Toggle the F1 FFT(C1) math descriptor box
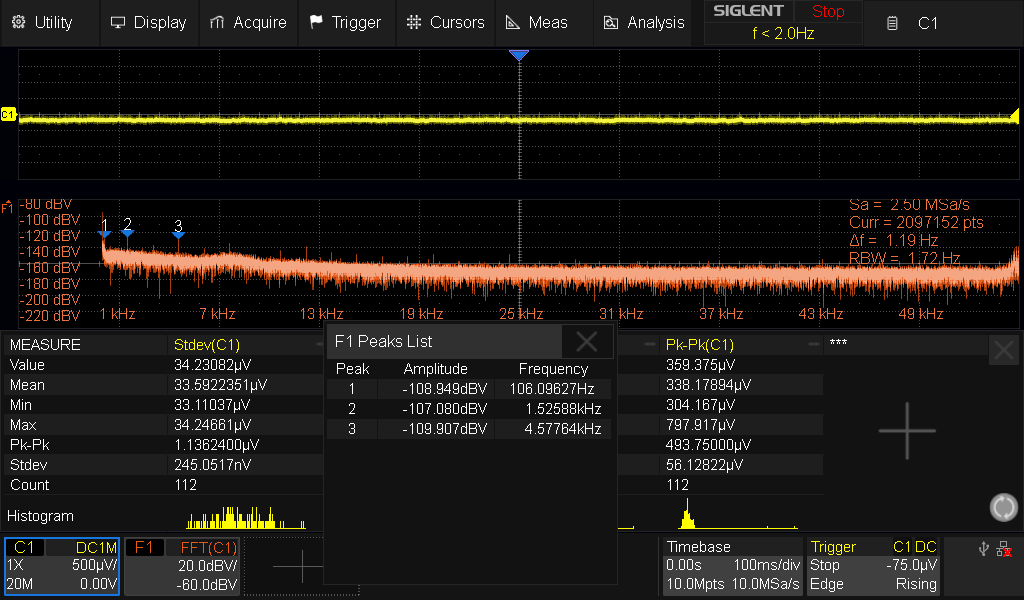 coord(183,566)
